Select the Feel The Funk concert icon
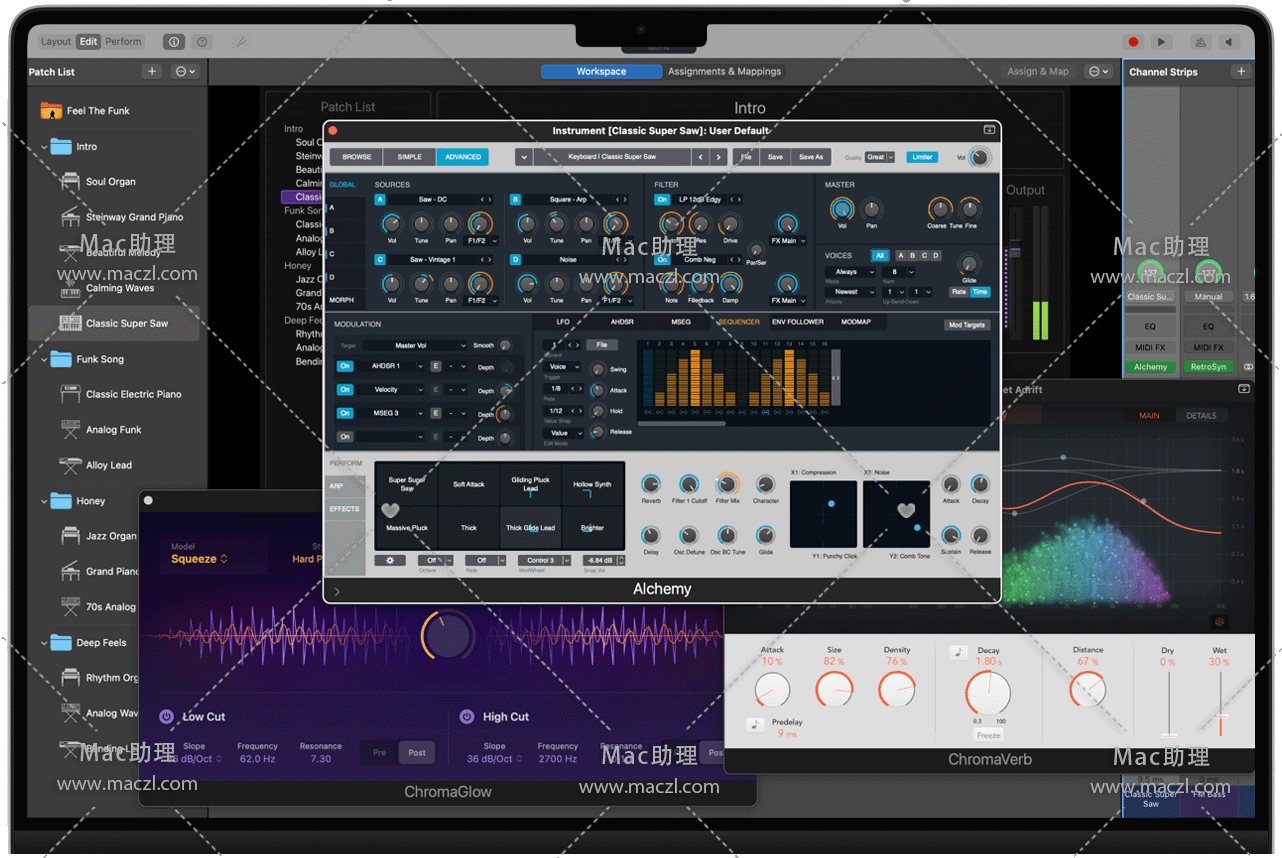1282x858 pixels. point(51,110)
